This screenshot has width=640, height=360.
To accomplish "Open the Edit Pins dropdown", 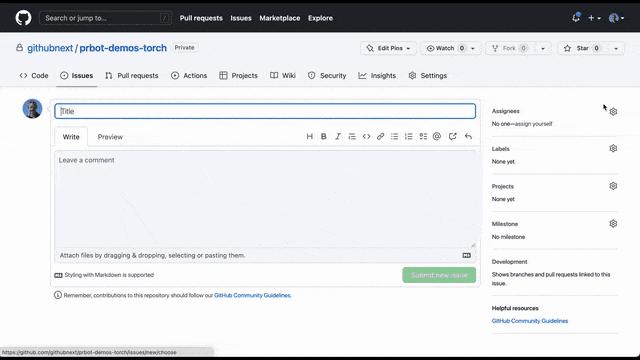I will (388, 48).
